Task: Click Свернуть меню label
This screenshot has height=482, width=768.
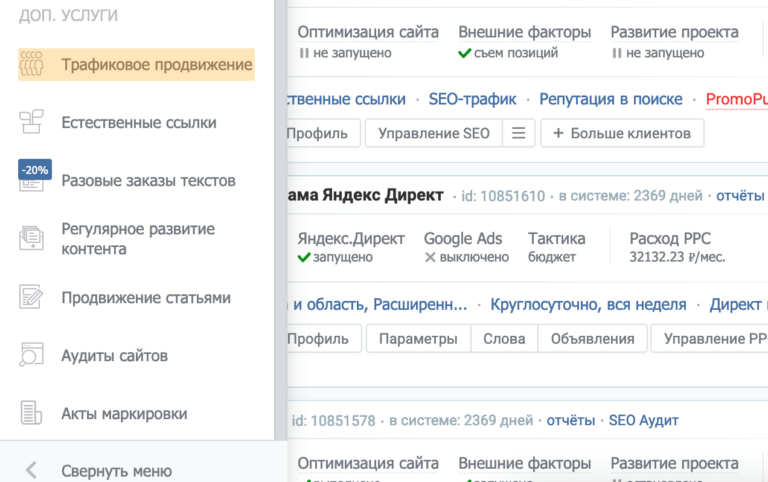Action: pyautogui.click(x=117, y=471)
